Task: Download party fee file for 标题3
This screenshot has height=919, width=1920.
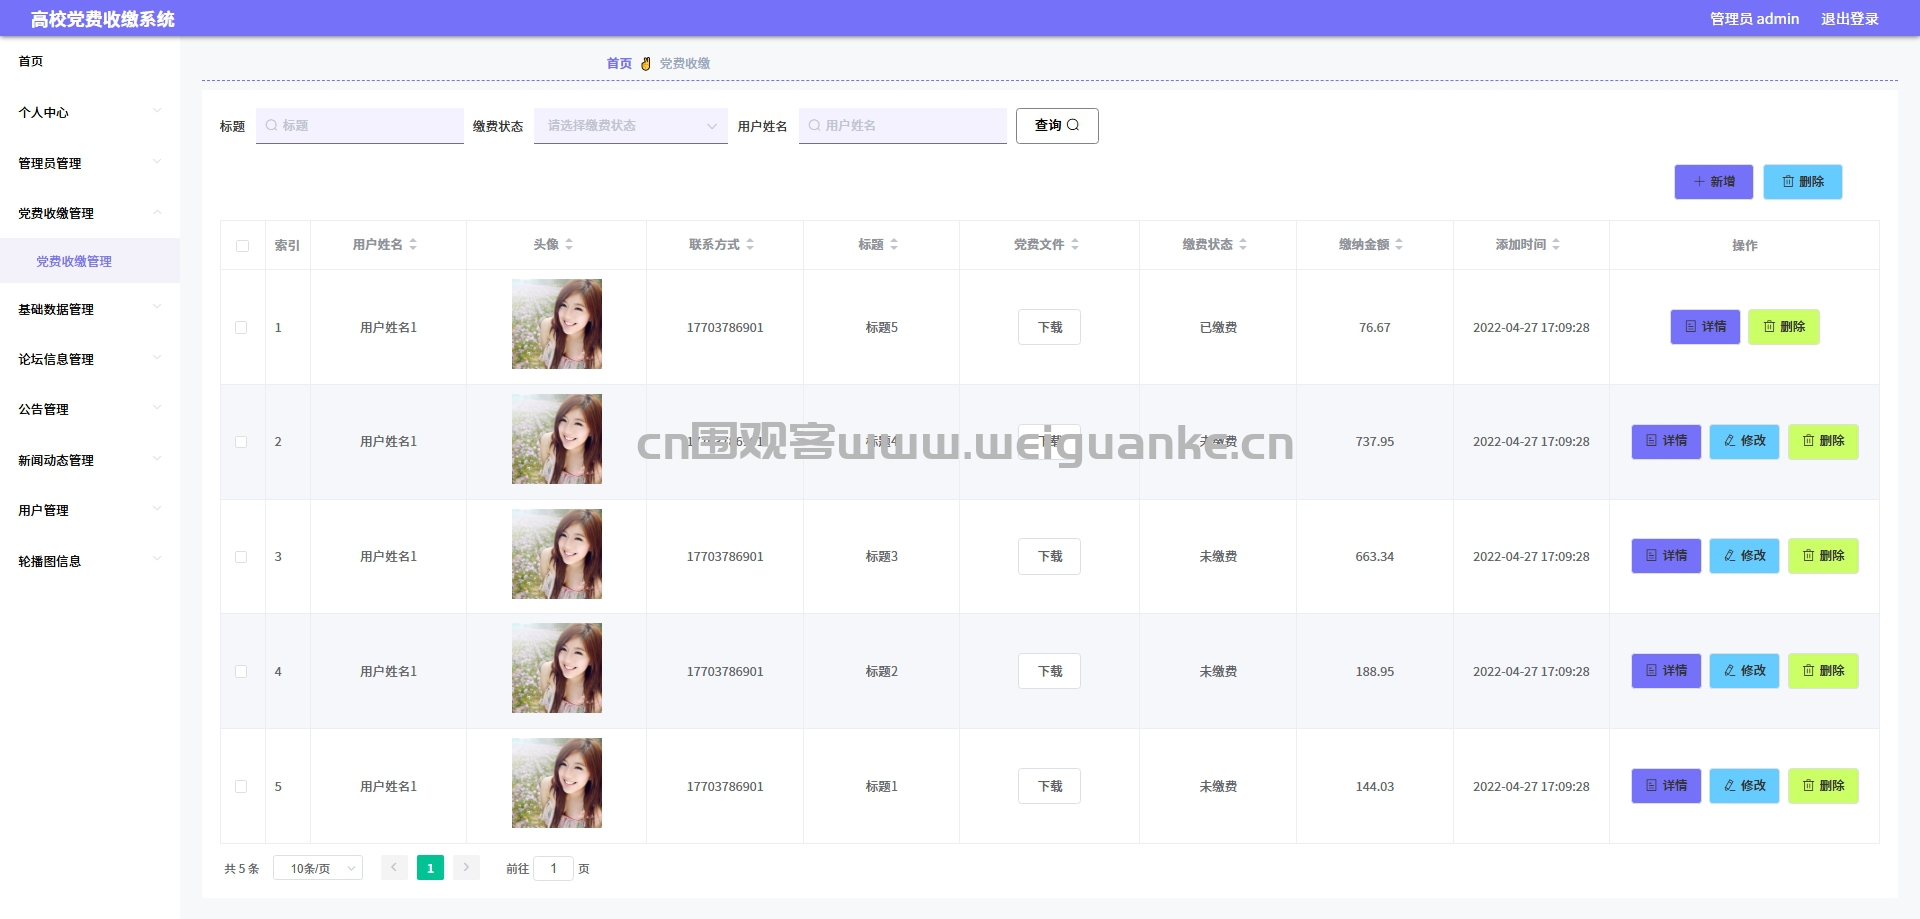Action: tap(1049, 556)
